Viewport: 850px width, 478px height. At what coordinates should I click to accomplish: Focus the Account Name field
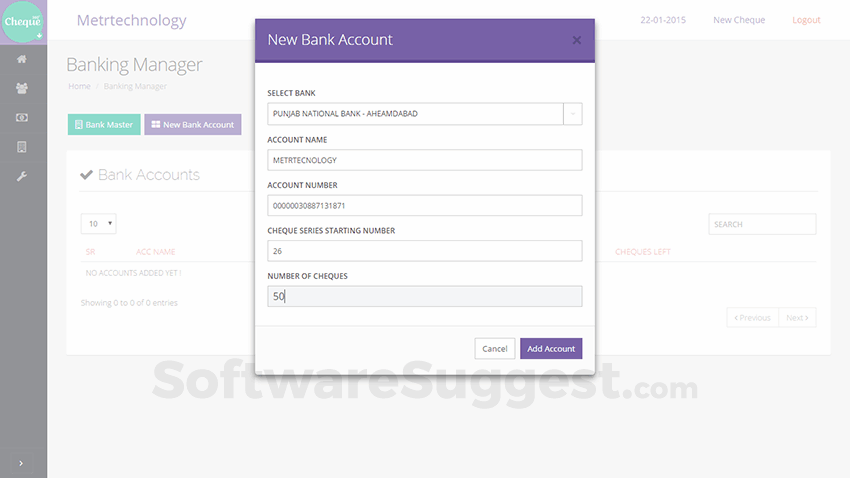click(424, 160)
